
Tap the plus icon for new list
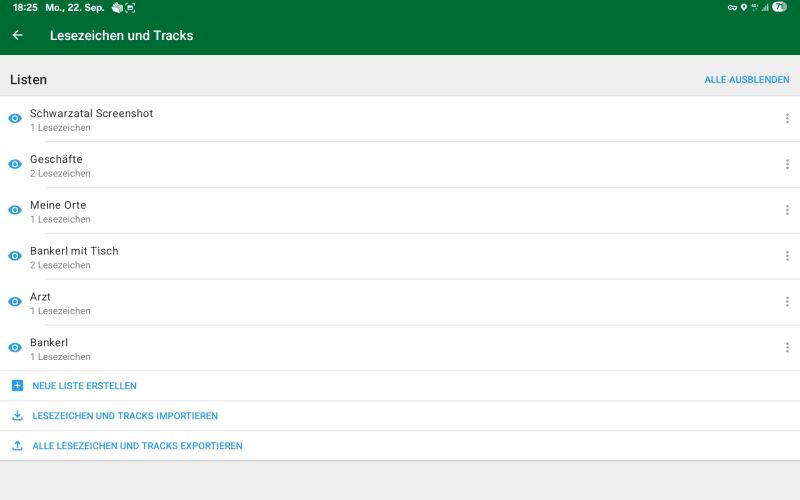click(x=17, y=386)
